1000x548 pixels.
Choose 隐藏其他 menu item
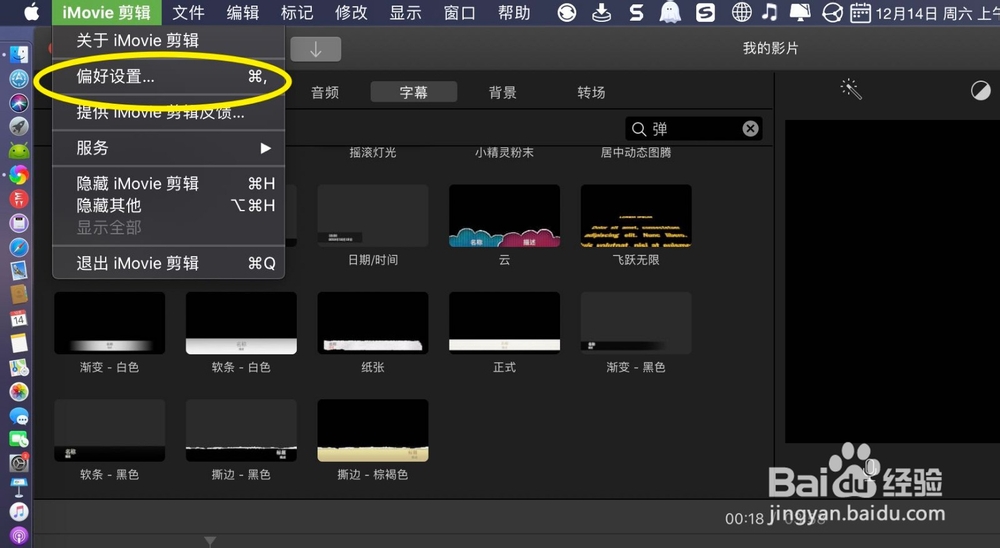coord(168,205)
